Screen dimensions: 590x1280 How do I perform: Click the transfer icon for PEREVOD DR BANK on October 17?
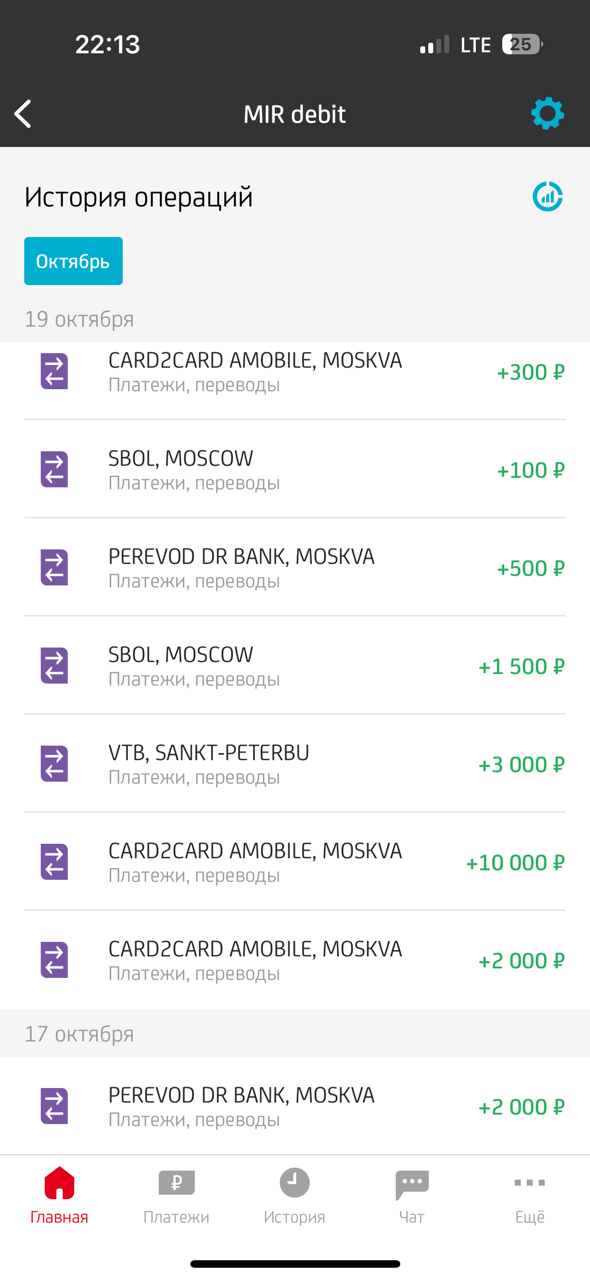click(x=54, y=1105)
